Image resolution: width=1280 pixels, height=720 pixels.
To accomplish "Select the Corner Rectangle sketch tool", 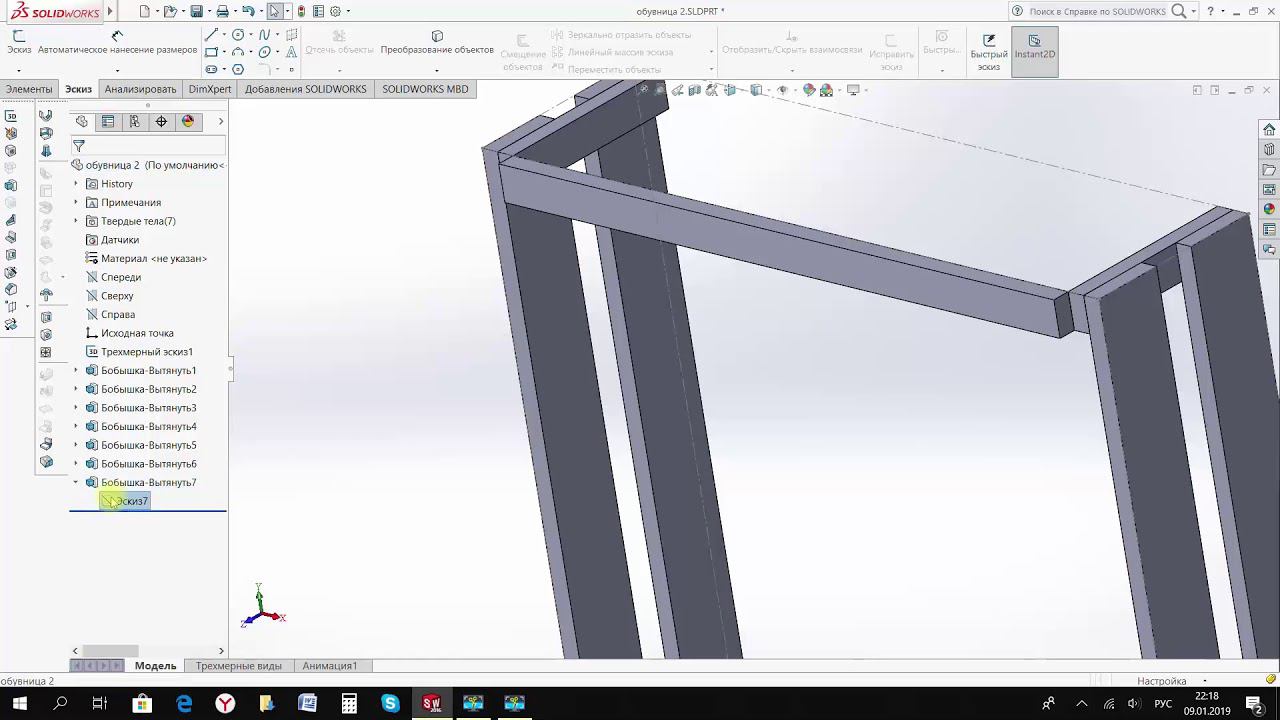I will [x=211, y=52].
